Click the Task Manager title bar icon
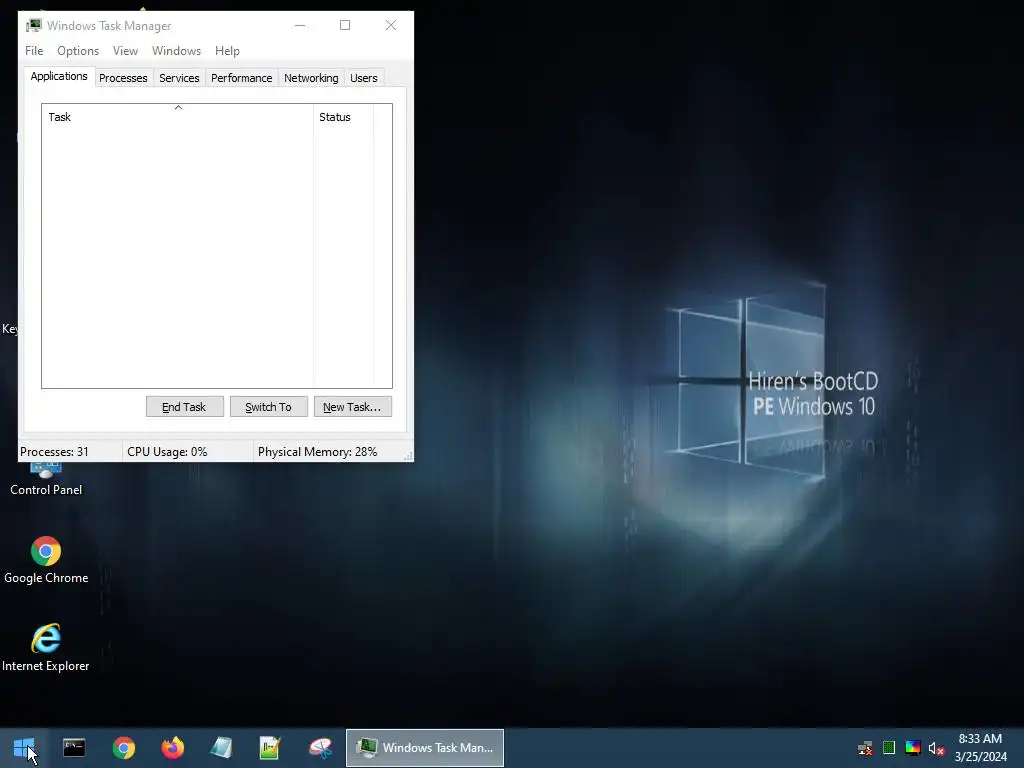Image resolution: width=1024 pixels, height=768 pixels. pyautogui.click(x=33, y=25)
